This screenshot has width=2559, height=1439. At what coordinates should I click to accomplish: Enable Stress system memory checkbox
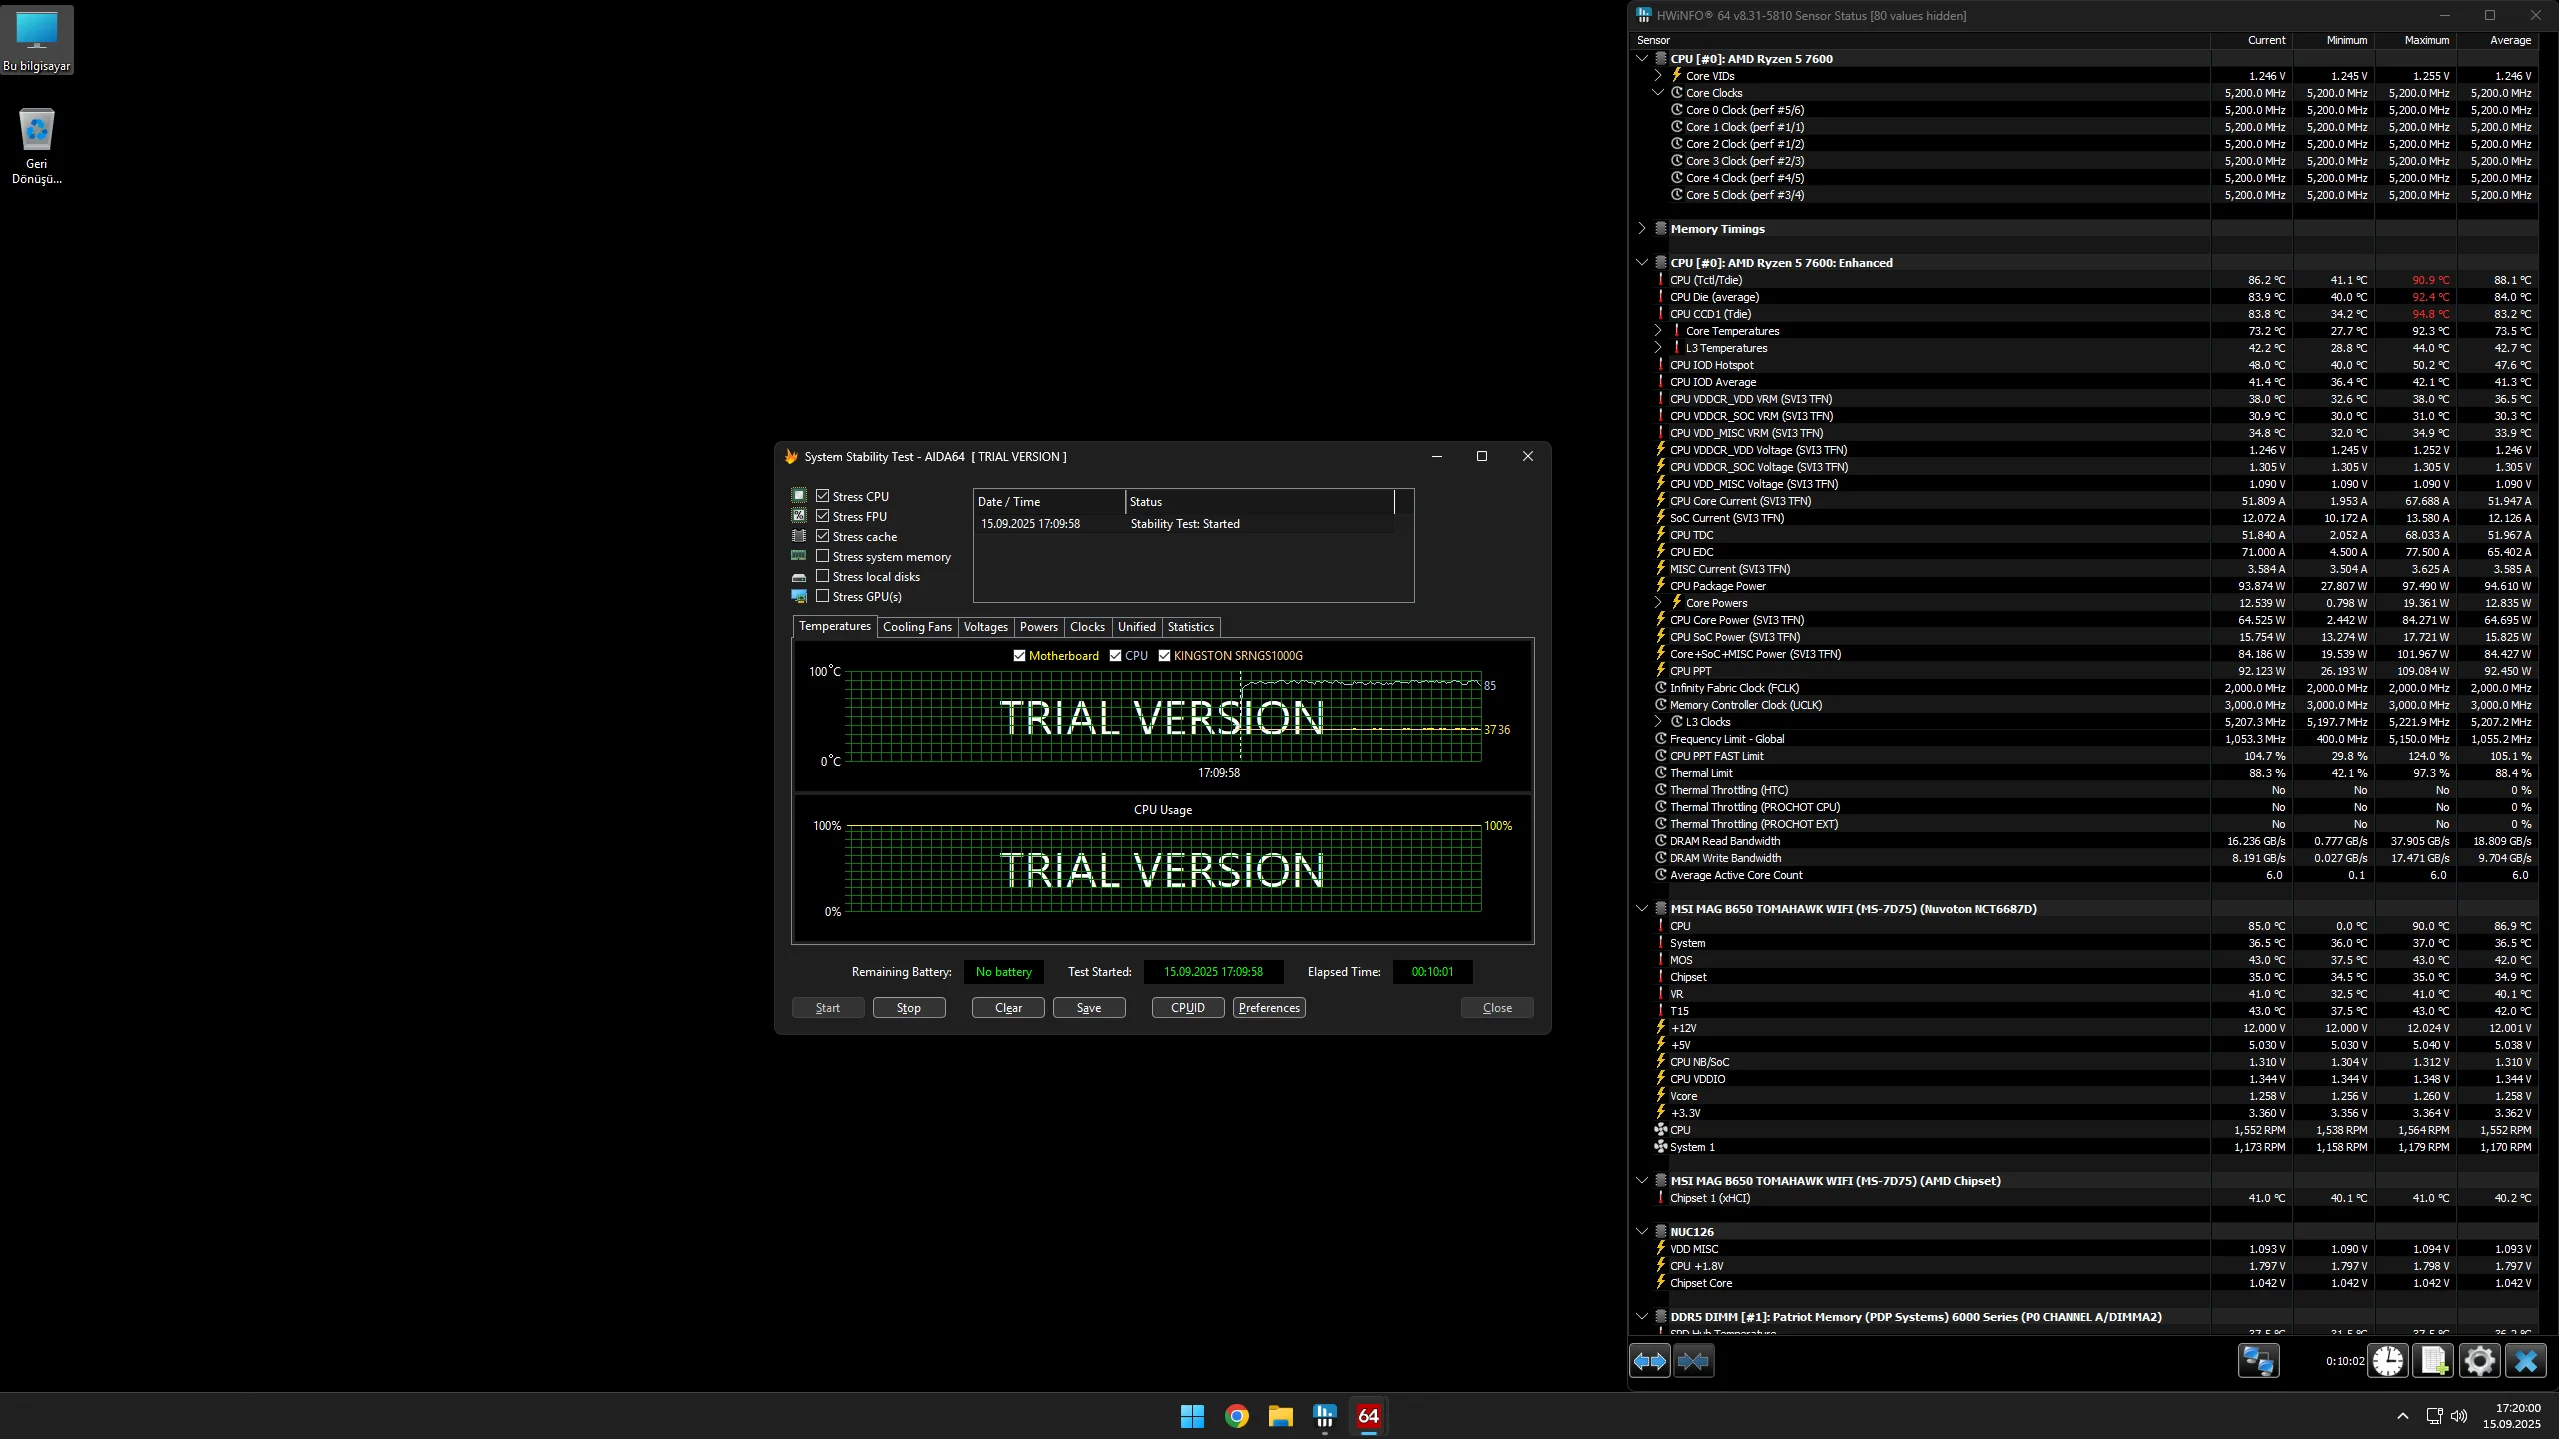coord(823,556)
